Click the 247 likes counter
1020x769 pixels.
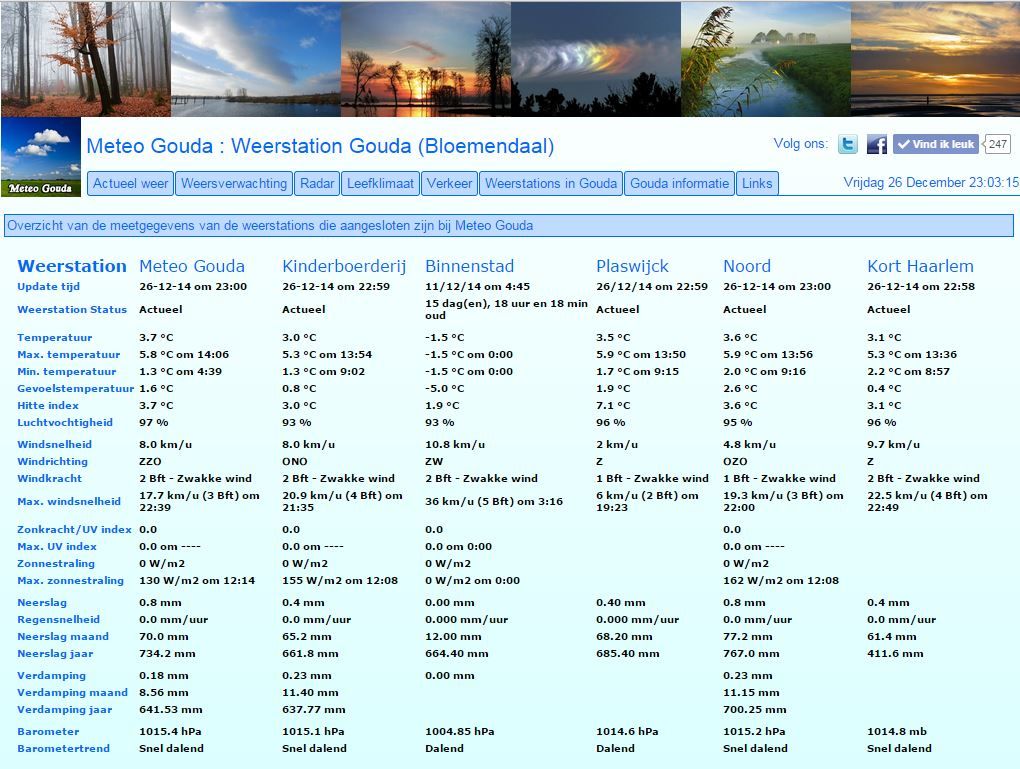click(997, 144)
